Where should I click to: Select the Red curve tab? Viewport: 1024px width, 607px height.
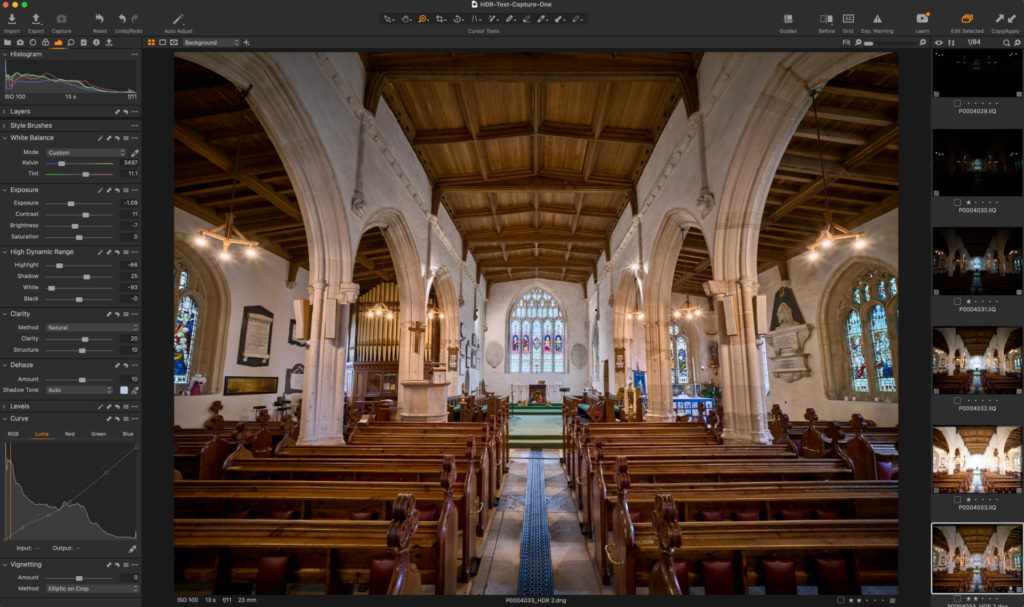click(70, 434)
